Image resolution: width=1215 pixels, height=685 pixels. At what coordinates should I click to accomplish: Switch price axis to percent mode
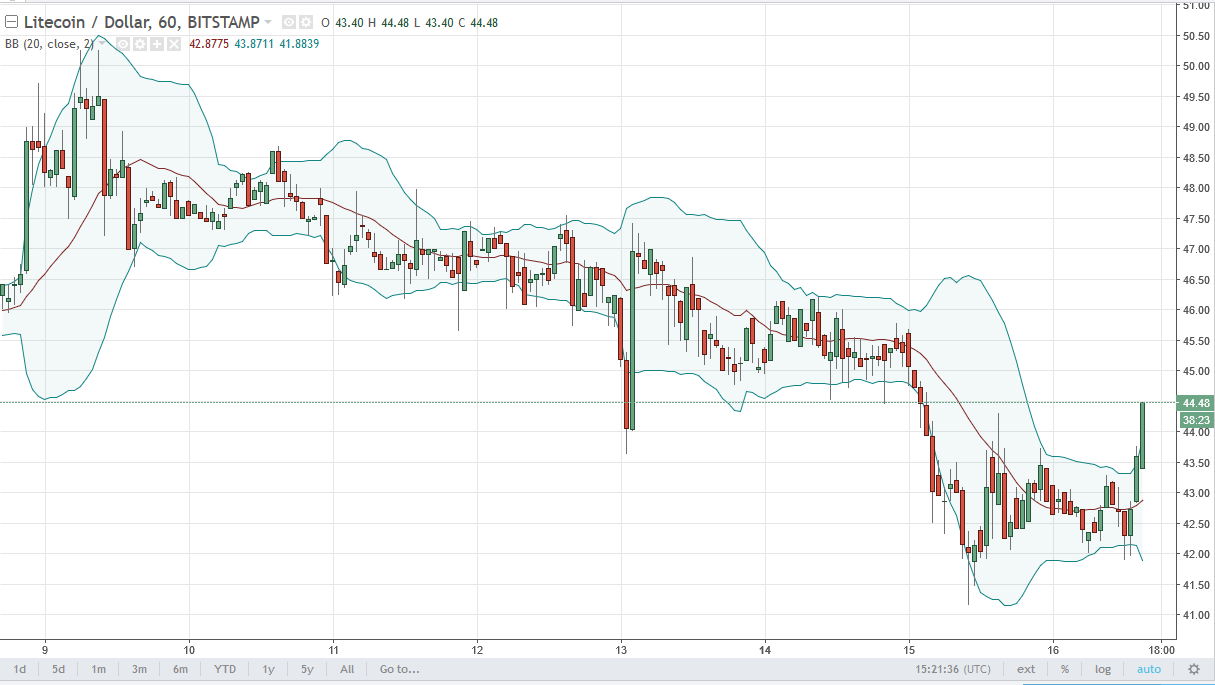(1065, 669)
